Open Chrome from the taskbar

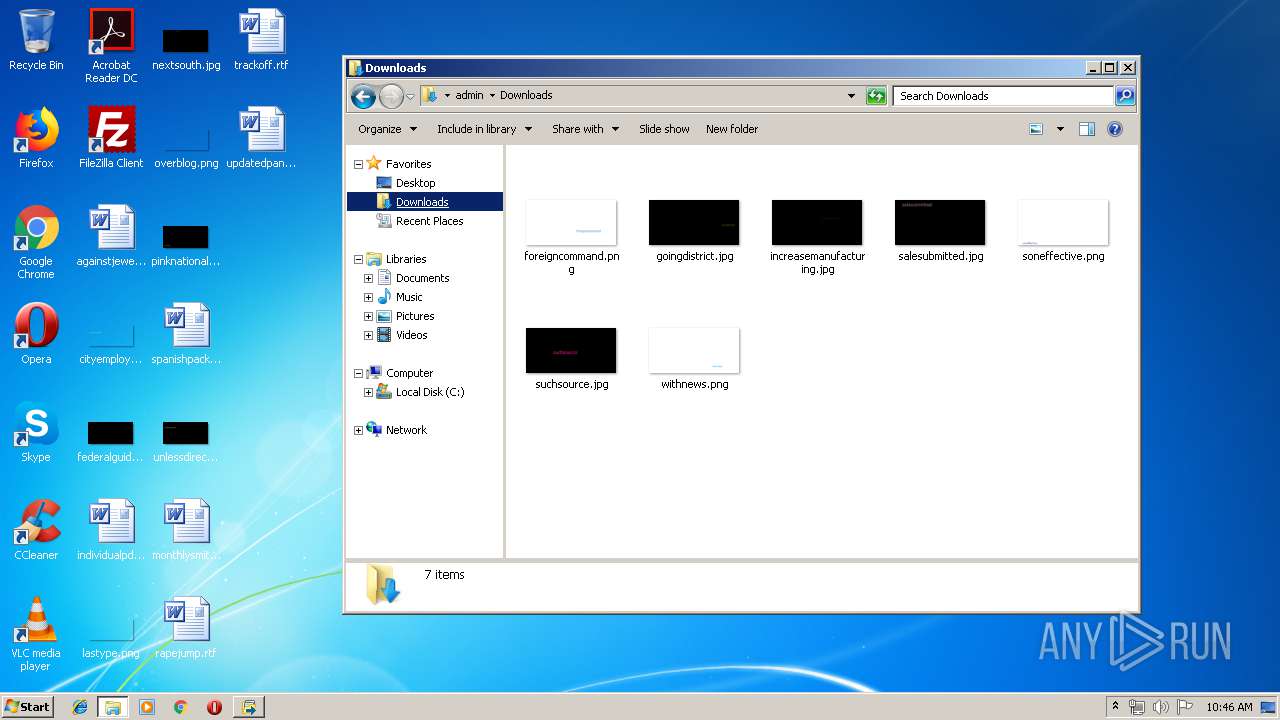[x=180, y=707]
